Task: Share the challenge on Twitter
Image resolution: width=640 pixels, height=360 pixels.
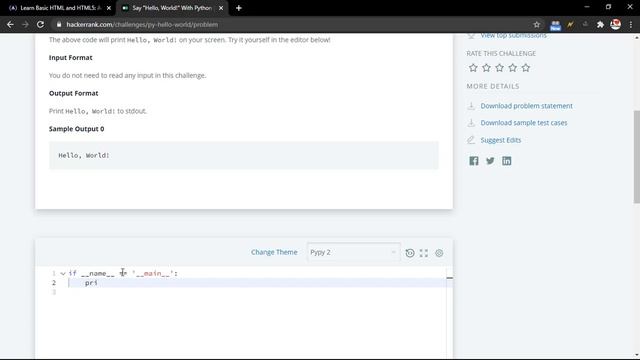Action: (490, 161)
